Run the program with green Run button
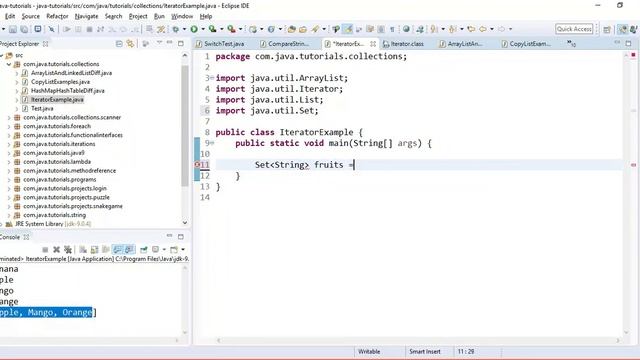The width and height of the screenshot is (640, 360). click(194, 29)
